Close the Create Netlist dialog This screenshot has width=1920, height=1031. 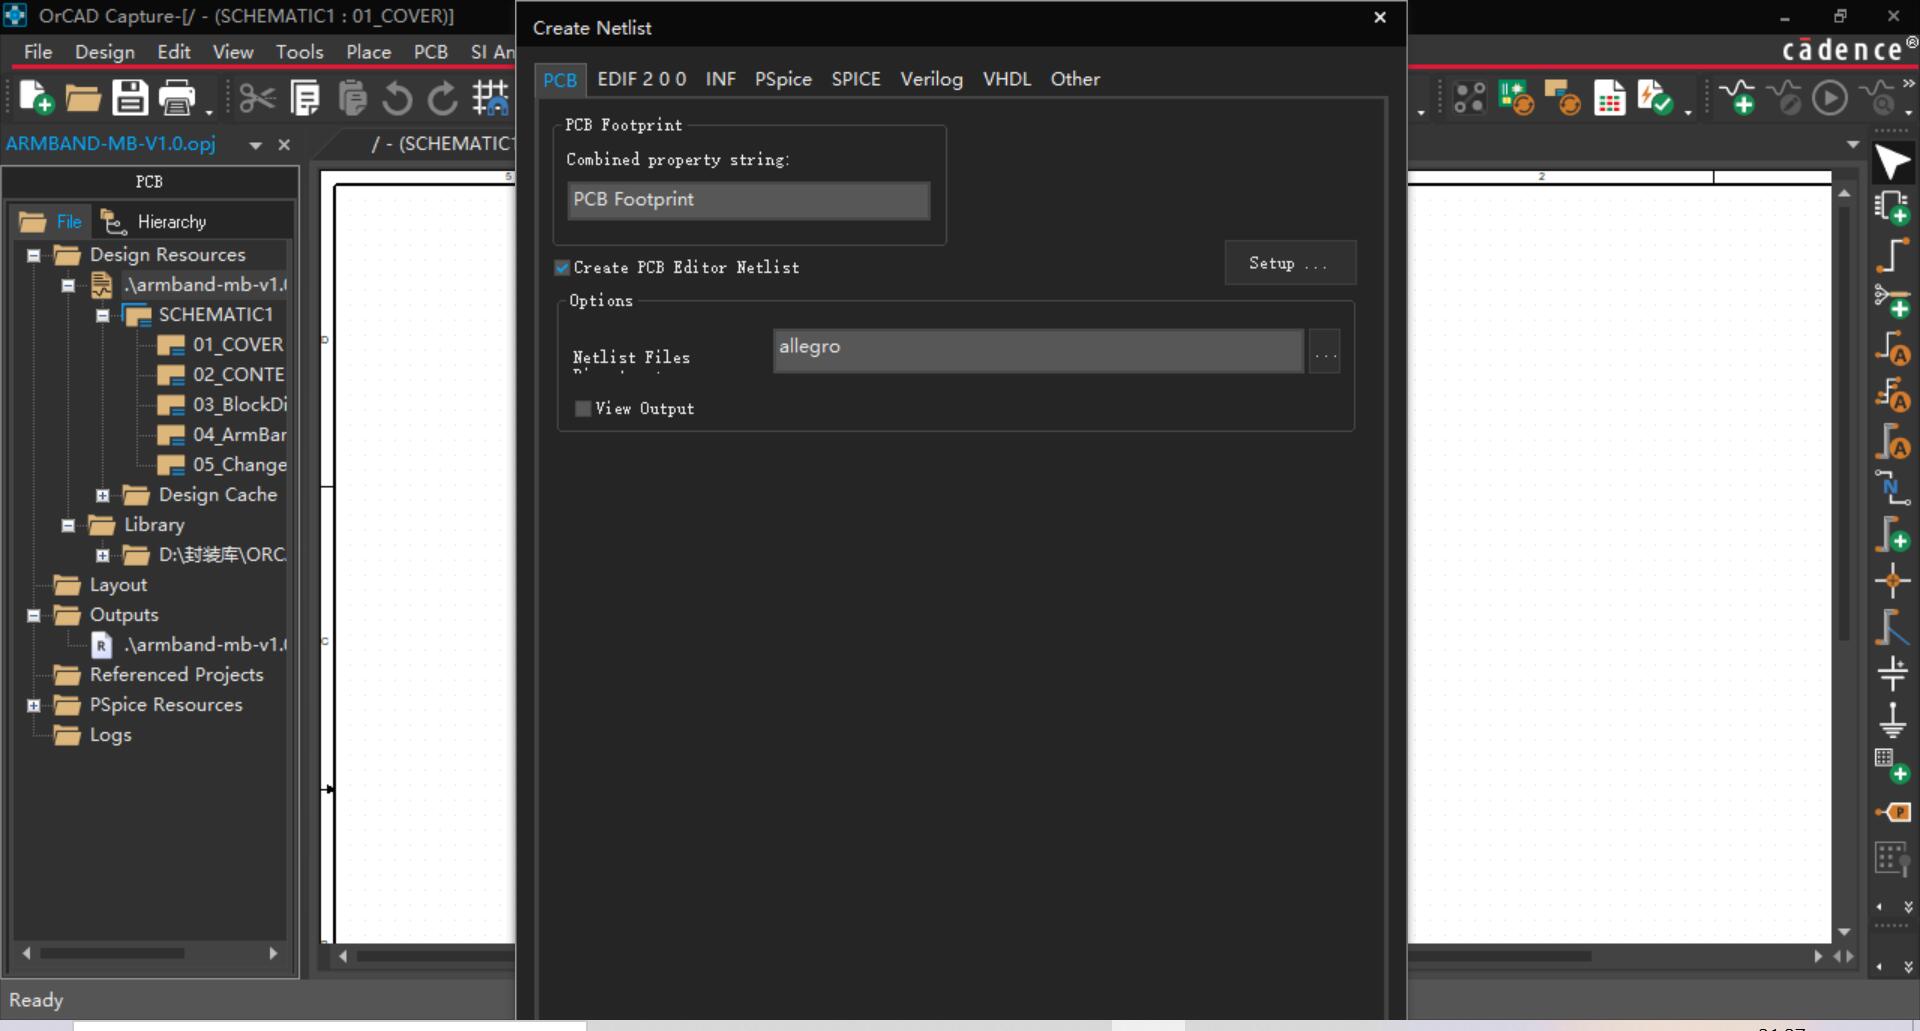[x=1380, y=17]
